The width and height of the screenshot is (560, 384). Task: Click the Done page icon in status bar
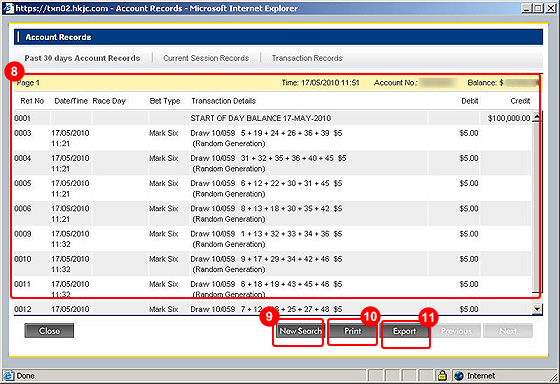(8, 376)
